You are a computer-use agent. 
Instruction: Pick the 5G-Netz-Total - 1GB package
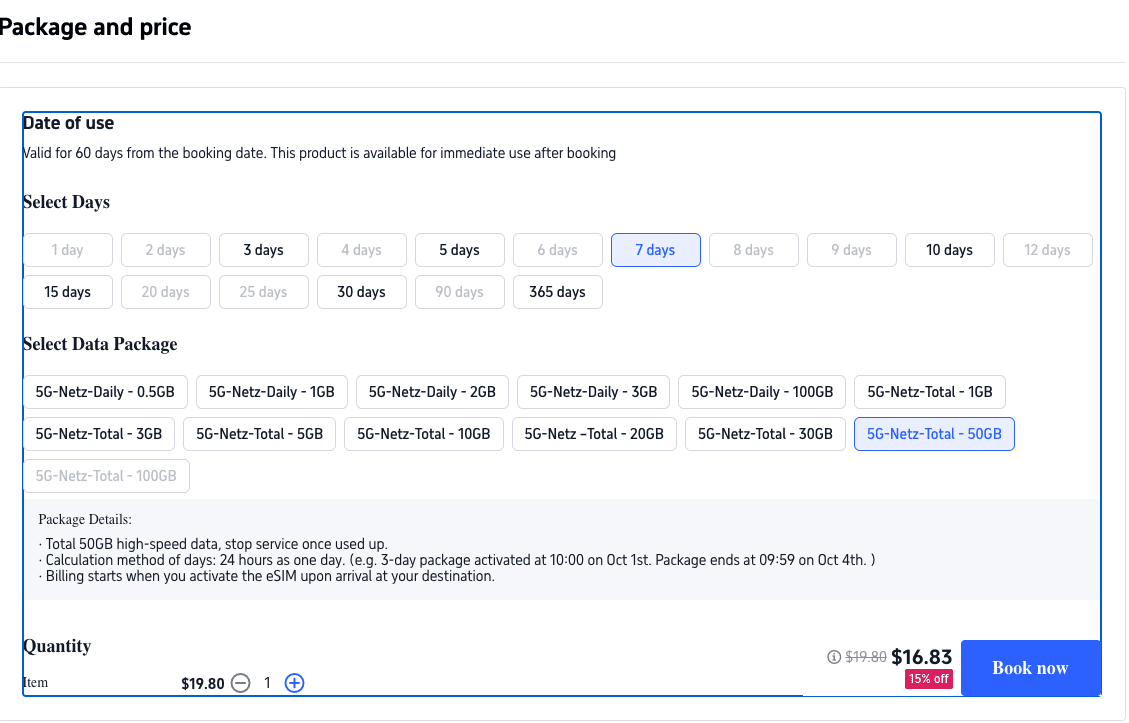(x=930, y=392)
